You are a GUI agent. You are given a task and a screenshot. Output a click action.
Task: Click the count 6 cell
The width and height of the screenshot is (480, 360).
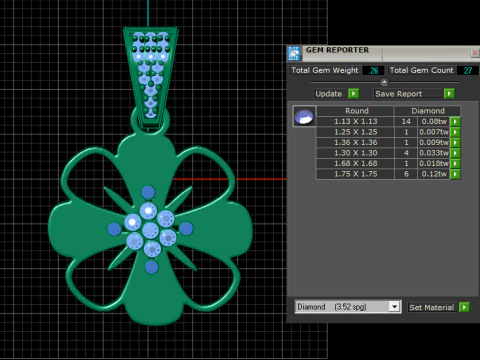406,174
